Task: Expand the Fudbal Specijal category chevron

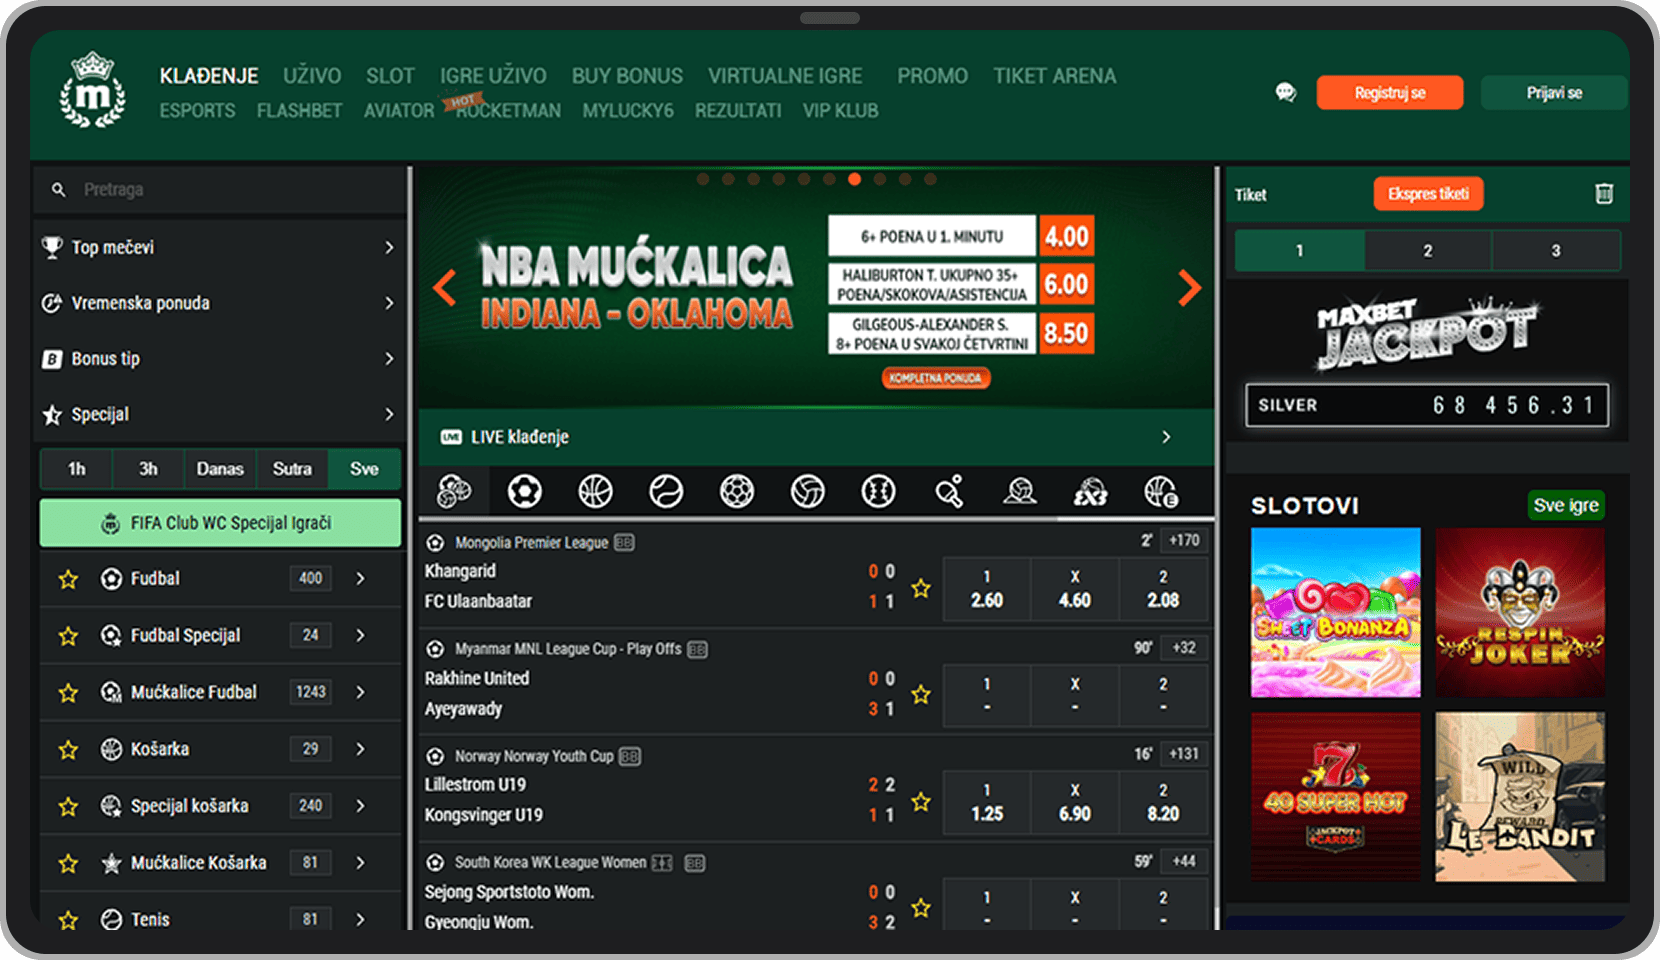Action: [360, 636]
